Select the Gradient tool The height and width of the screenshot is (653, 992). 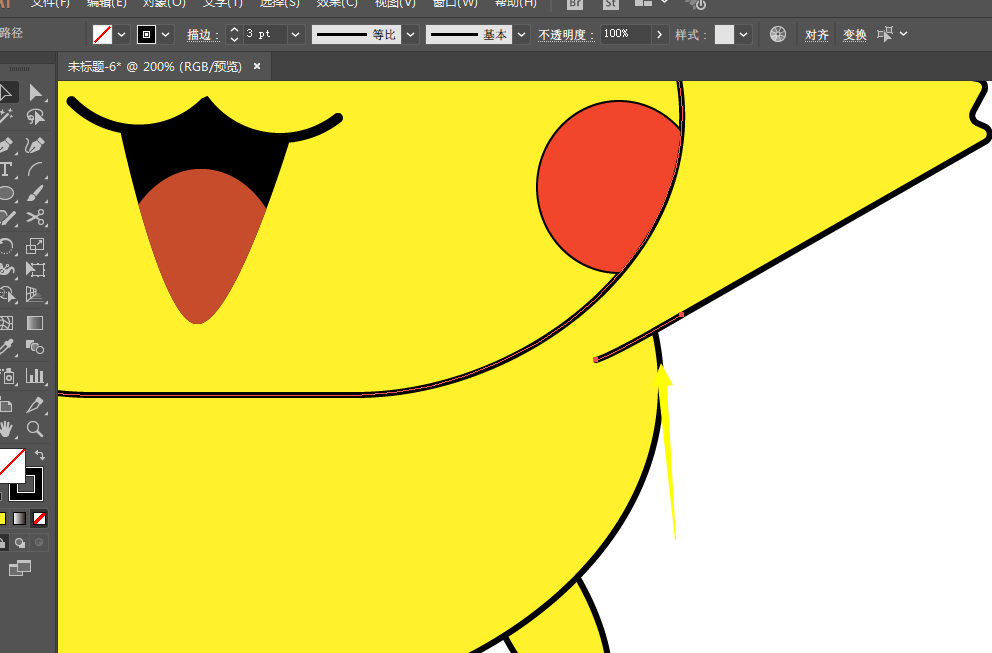coord(35,323)
